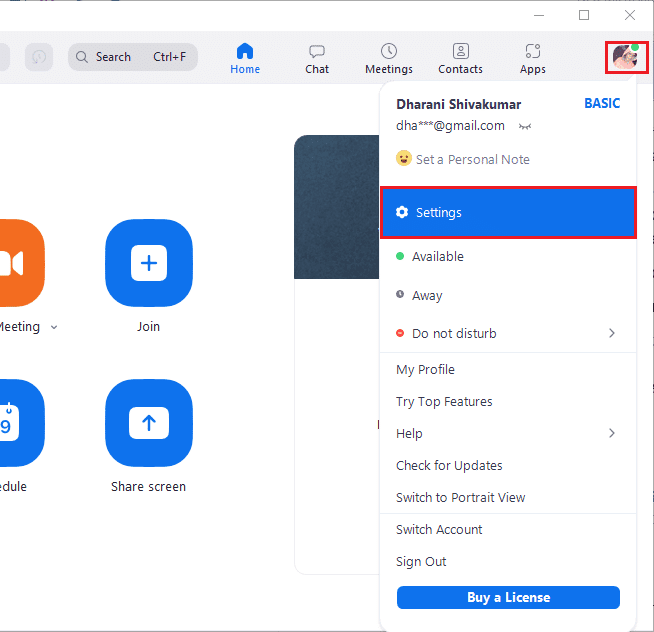The height and width of the screenshot is (632, 654).
Task: Click Try Top Features
Action: click(444, 401)
